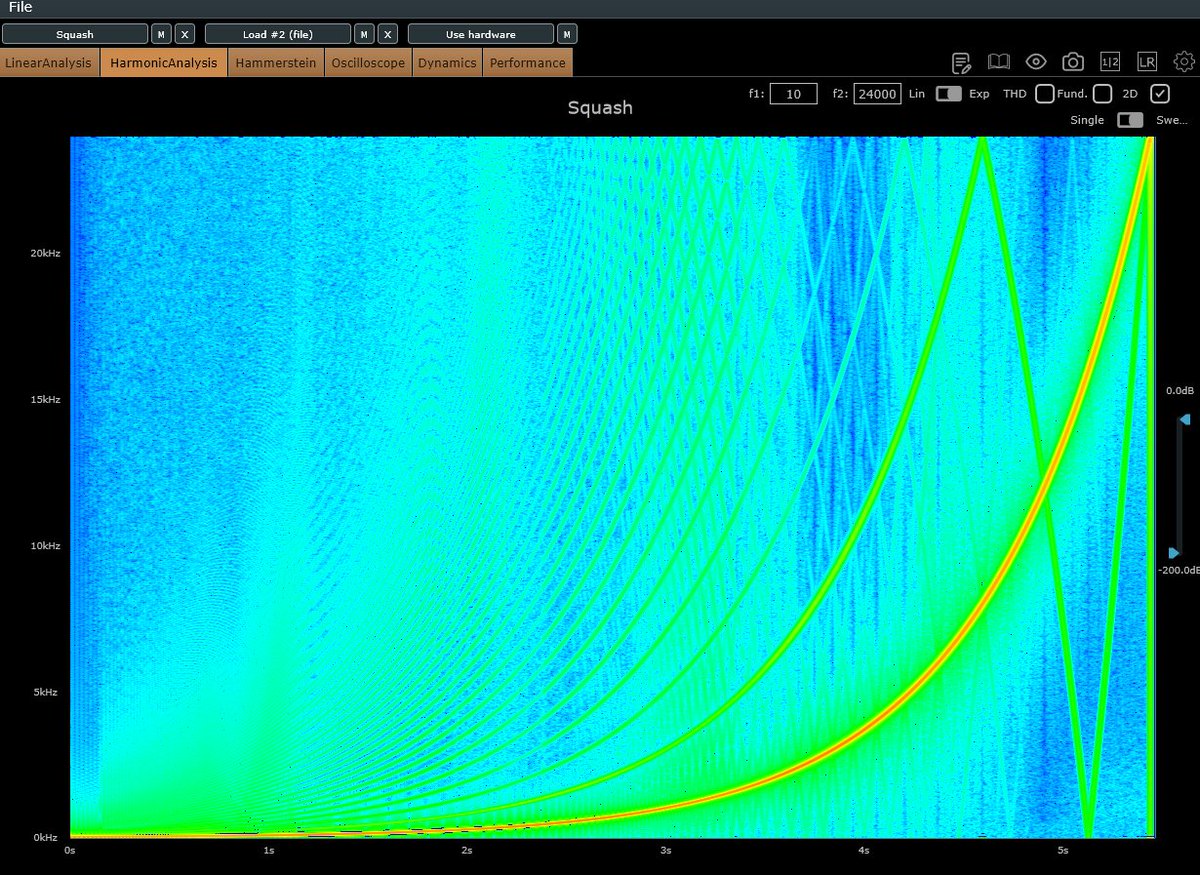Switch to the Dynamics tab
This screenshot has height=875, width=1200.
click(447, 62)
